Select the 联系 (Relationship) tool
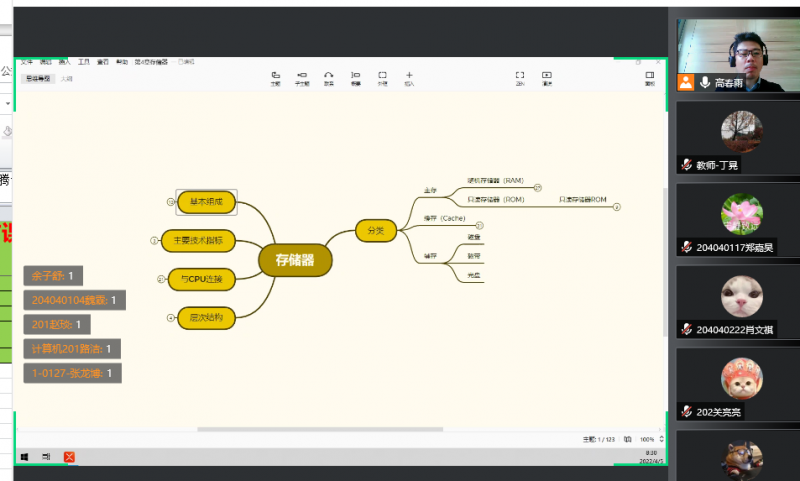This screenshot has width=800, height=481. click(329, 77)
